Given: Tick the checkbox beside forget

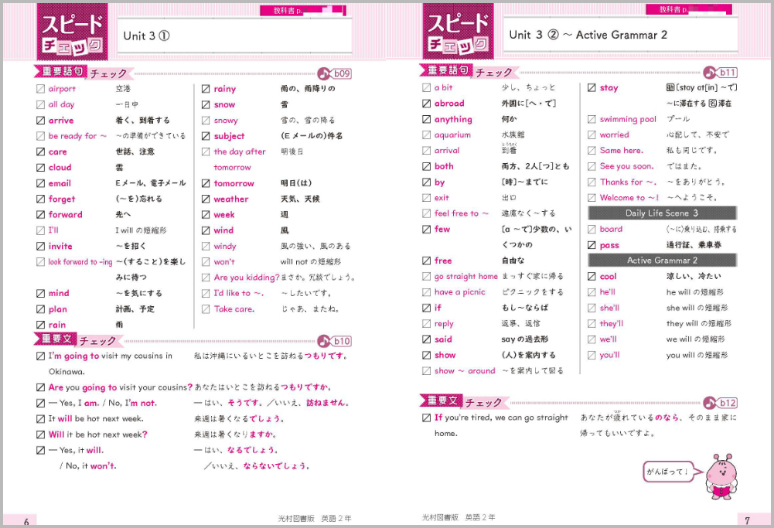Looking at the screenshot, I should pyautogui.click(x=40, y=199).
